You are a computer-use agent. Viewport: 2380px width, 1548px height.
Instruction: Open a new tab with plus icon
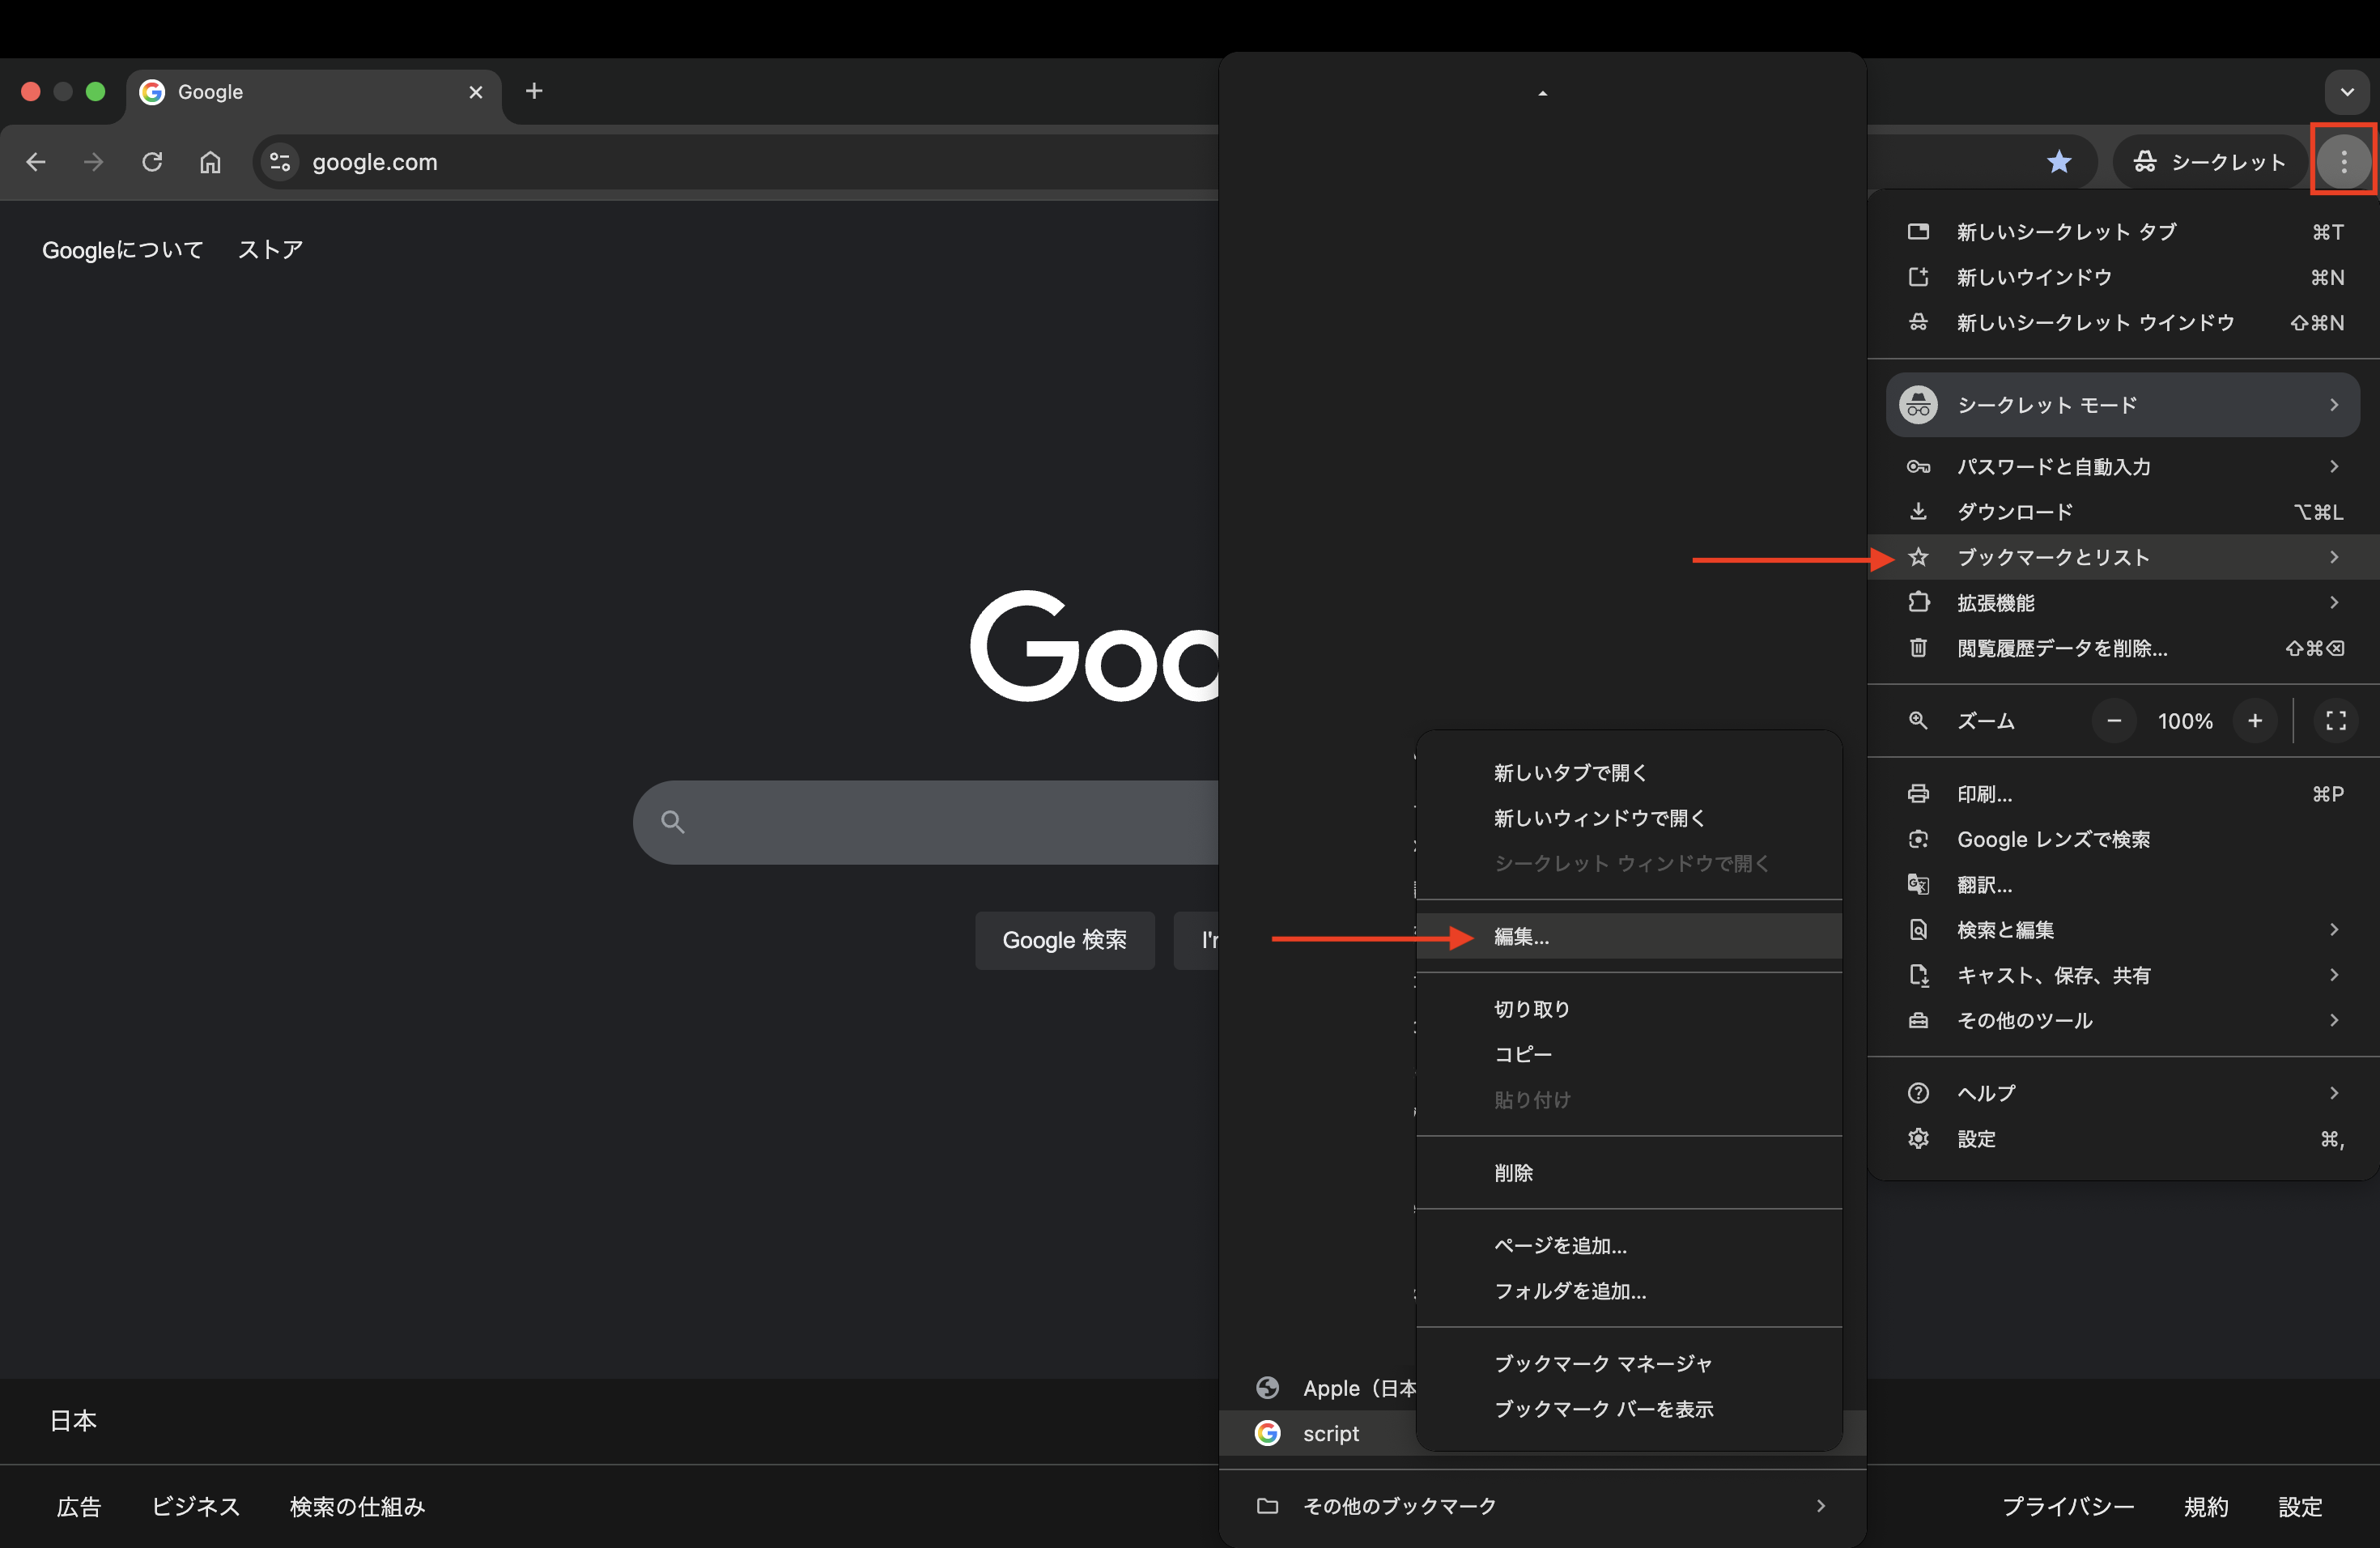tap(534, 91)
